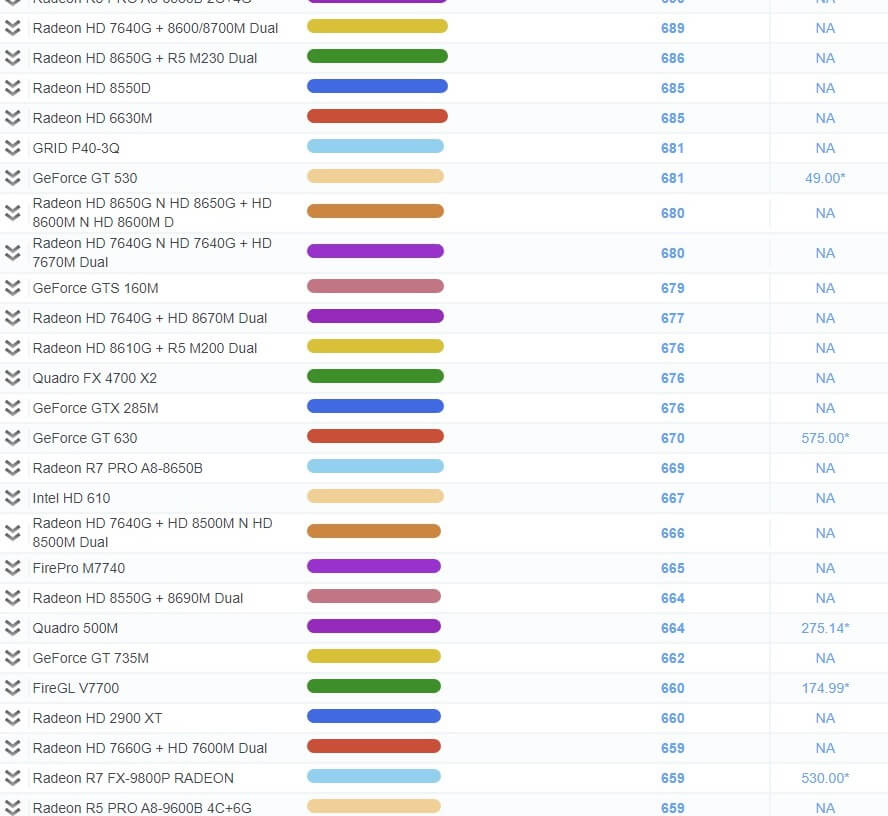Open the FireGL V7700 link
The image size is (888, 816).
(76, 689)
